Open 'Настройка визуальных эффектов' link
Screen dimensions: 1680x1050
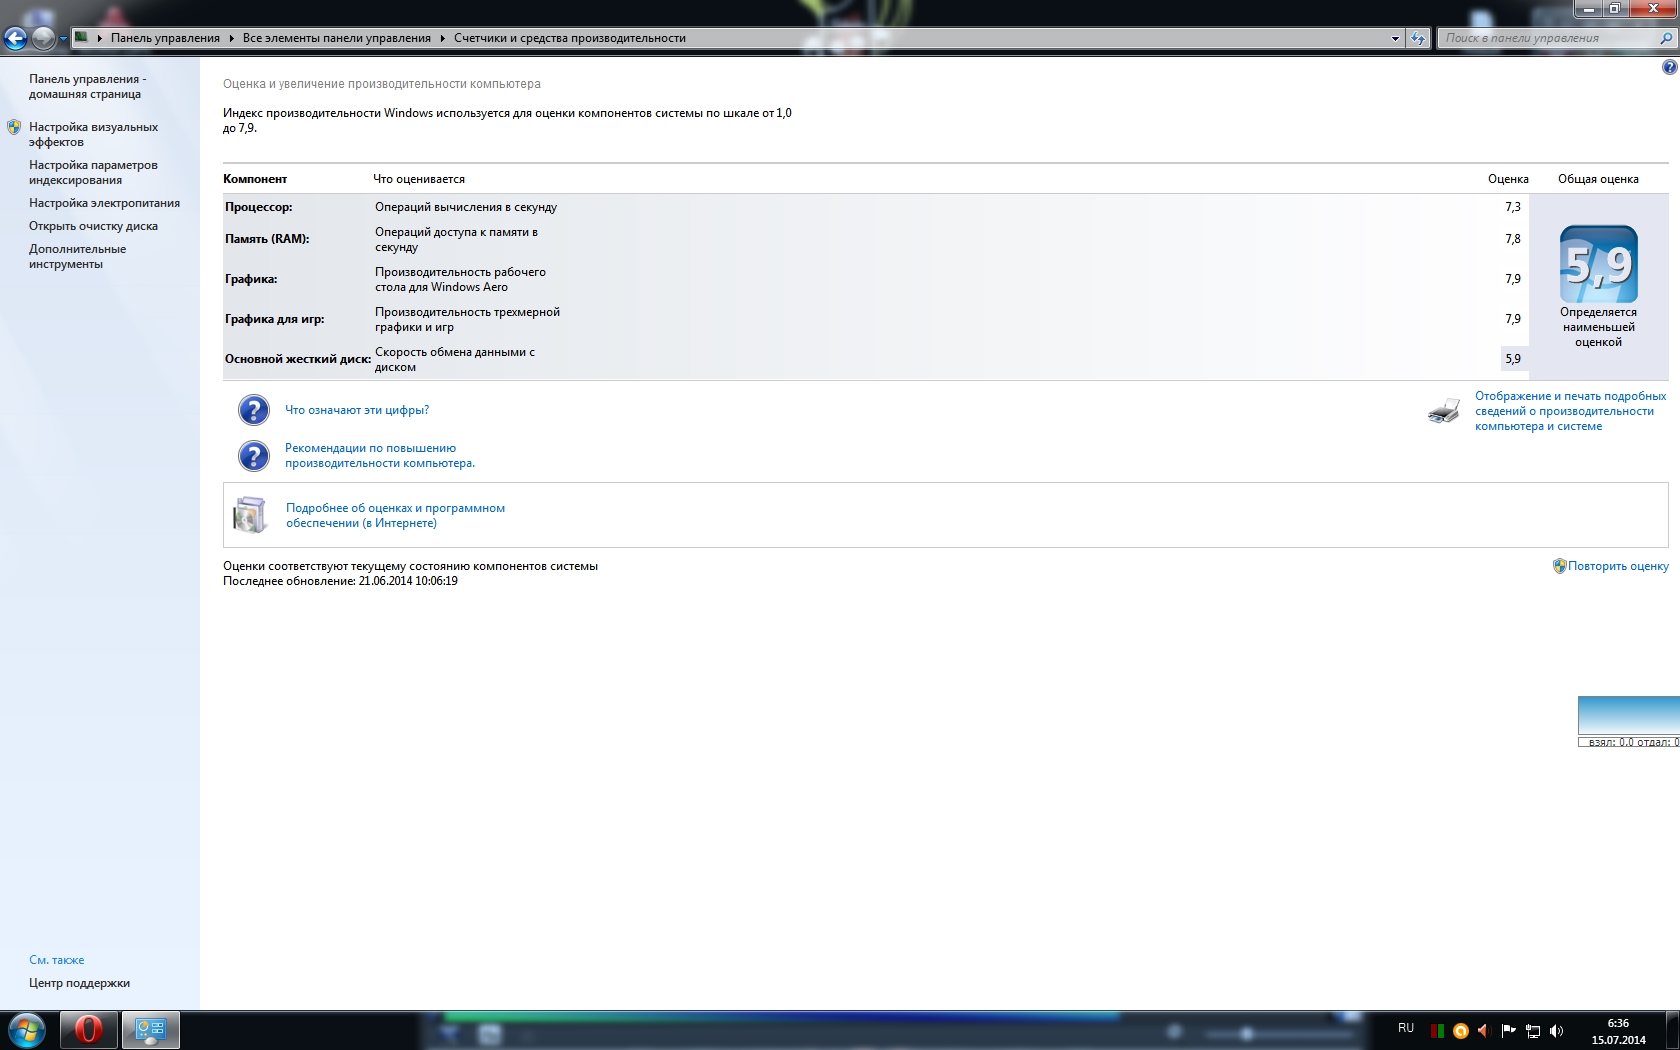pos(93,134)
